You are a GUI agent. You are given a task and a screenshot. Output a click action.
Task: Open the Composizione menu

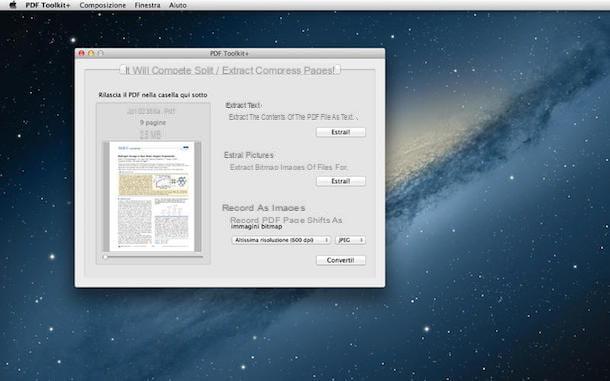click(x=103, y=5)
